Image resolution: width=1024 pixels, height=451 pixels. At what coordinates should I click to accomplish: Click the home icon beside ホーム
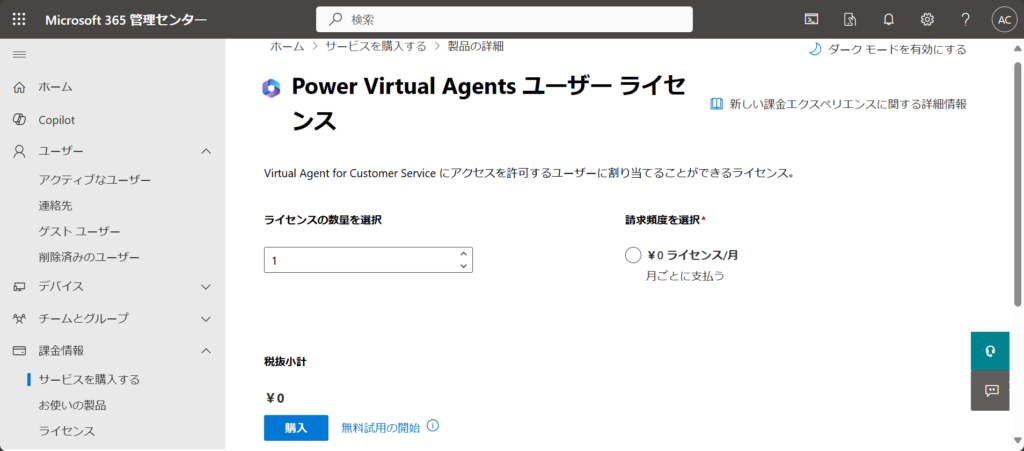(20, 87)
